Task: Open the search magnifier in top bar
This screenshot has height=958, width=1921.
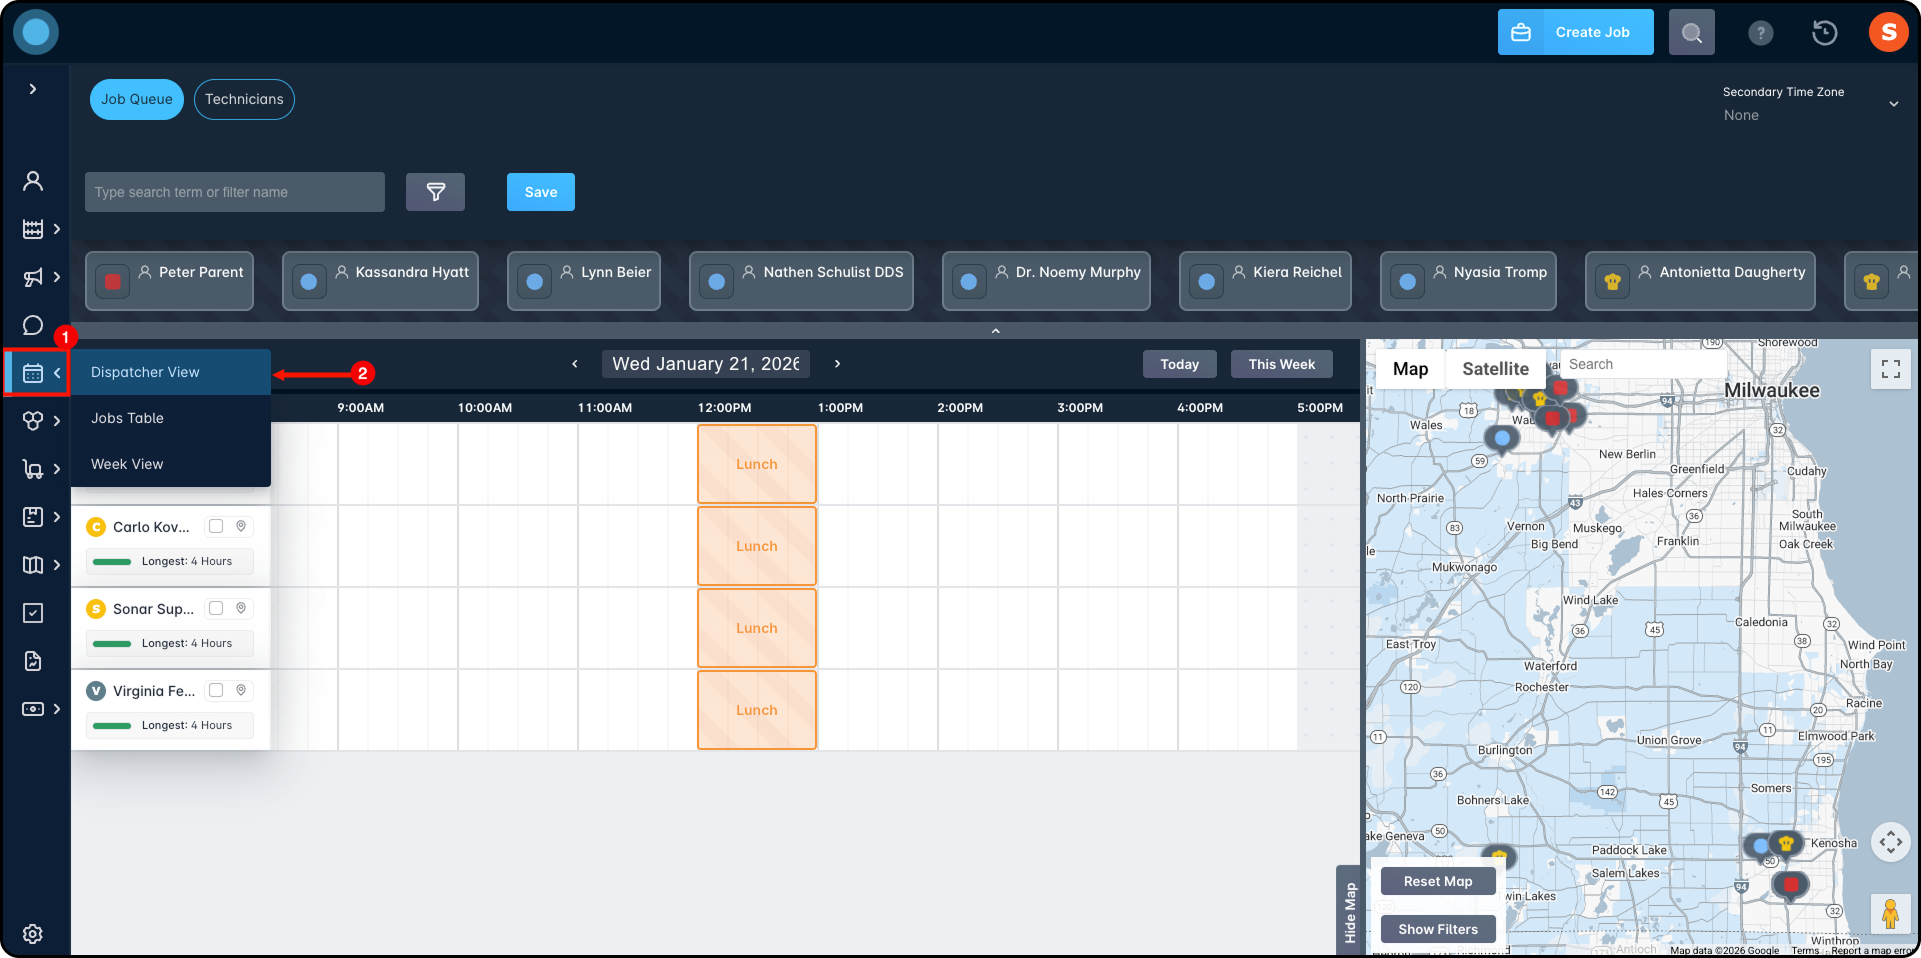Action: 1691,33
